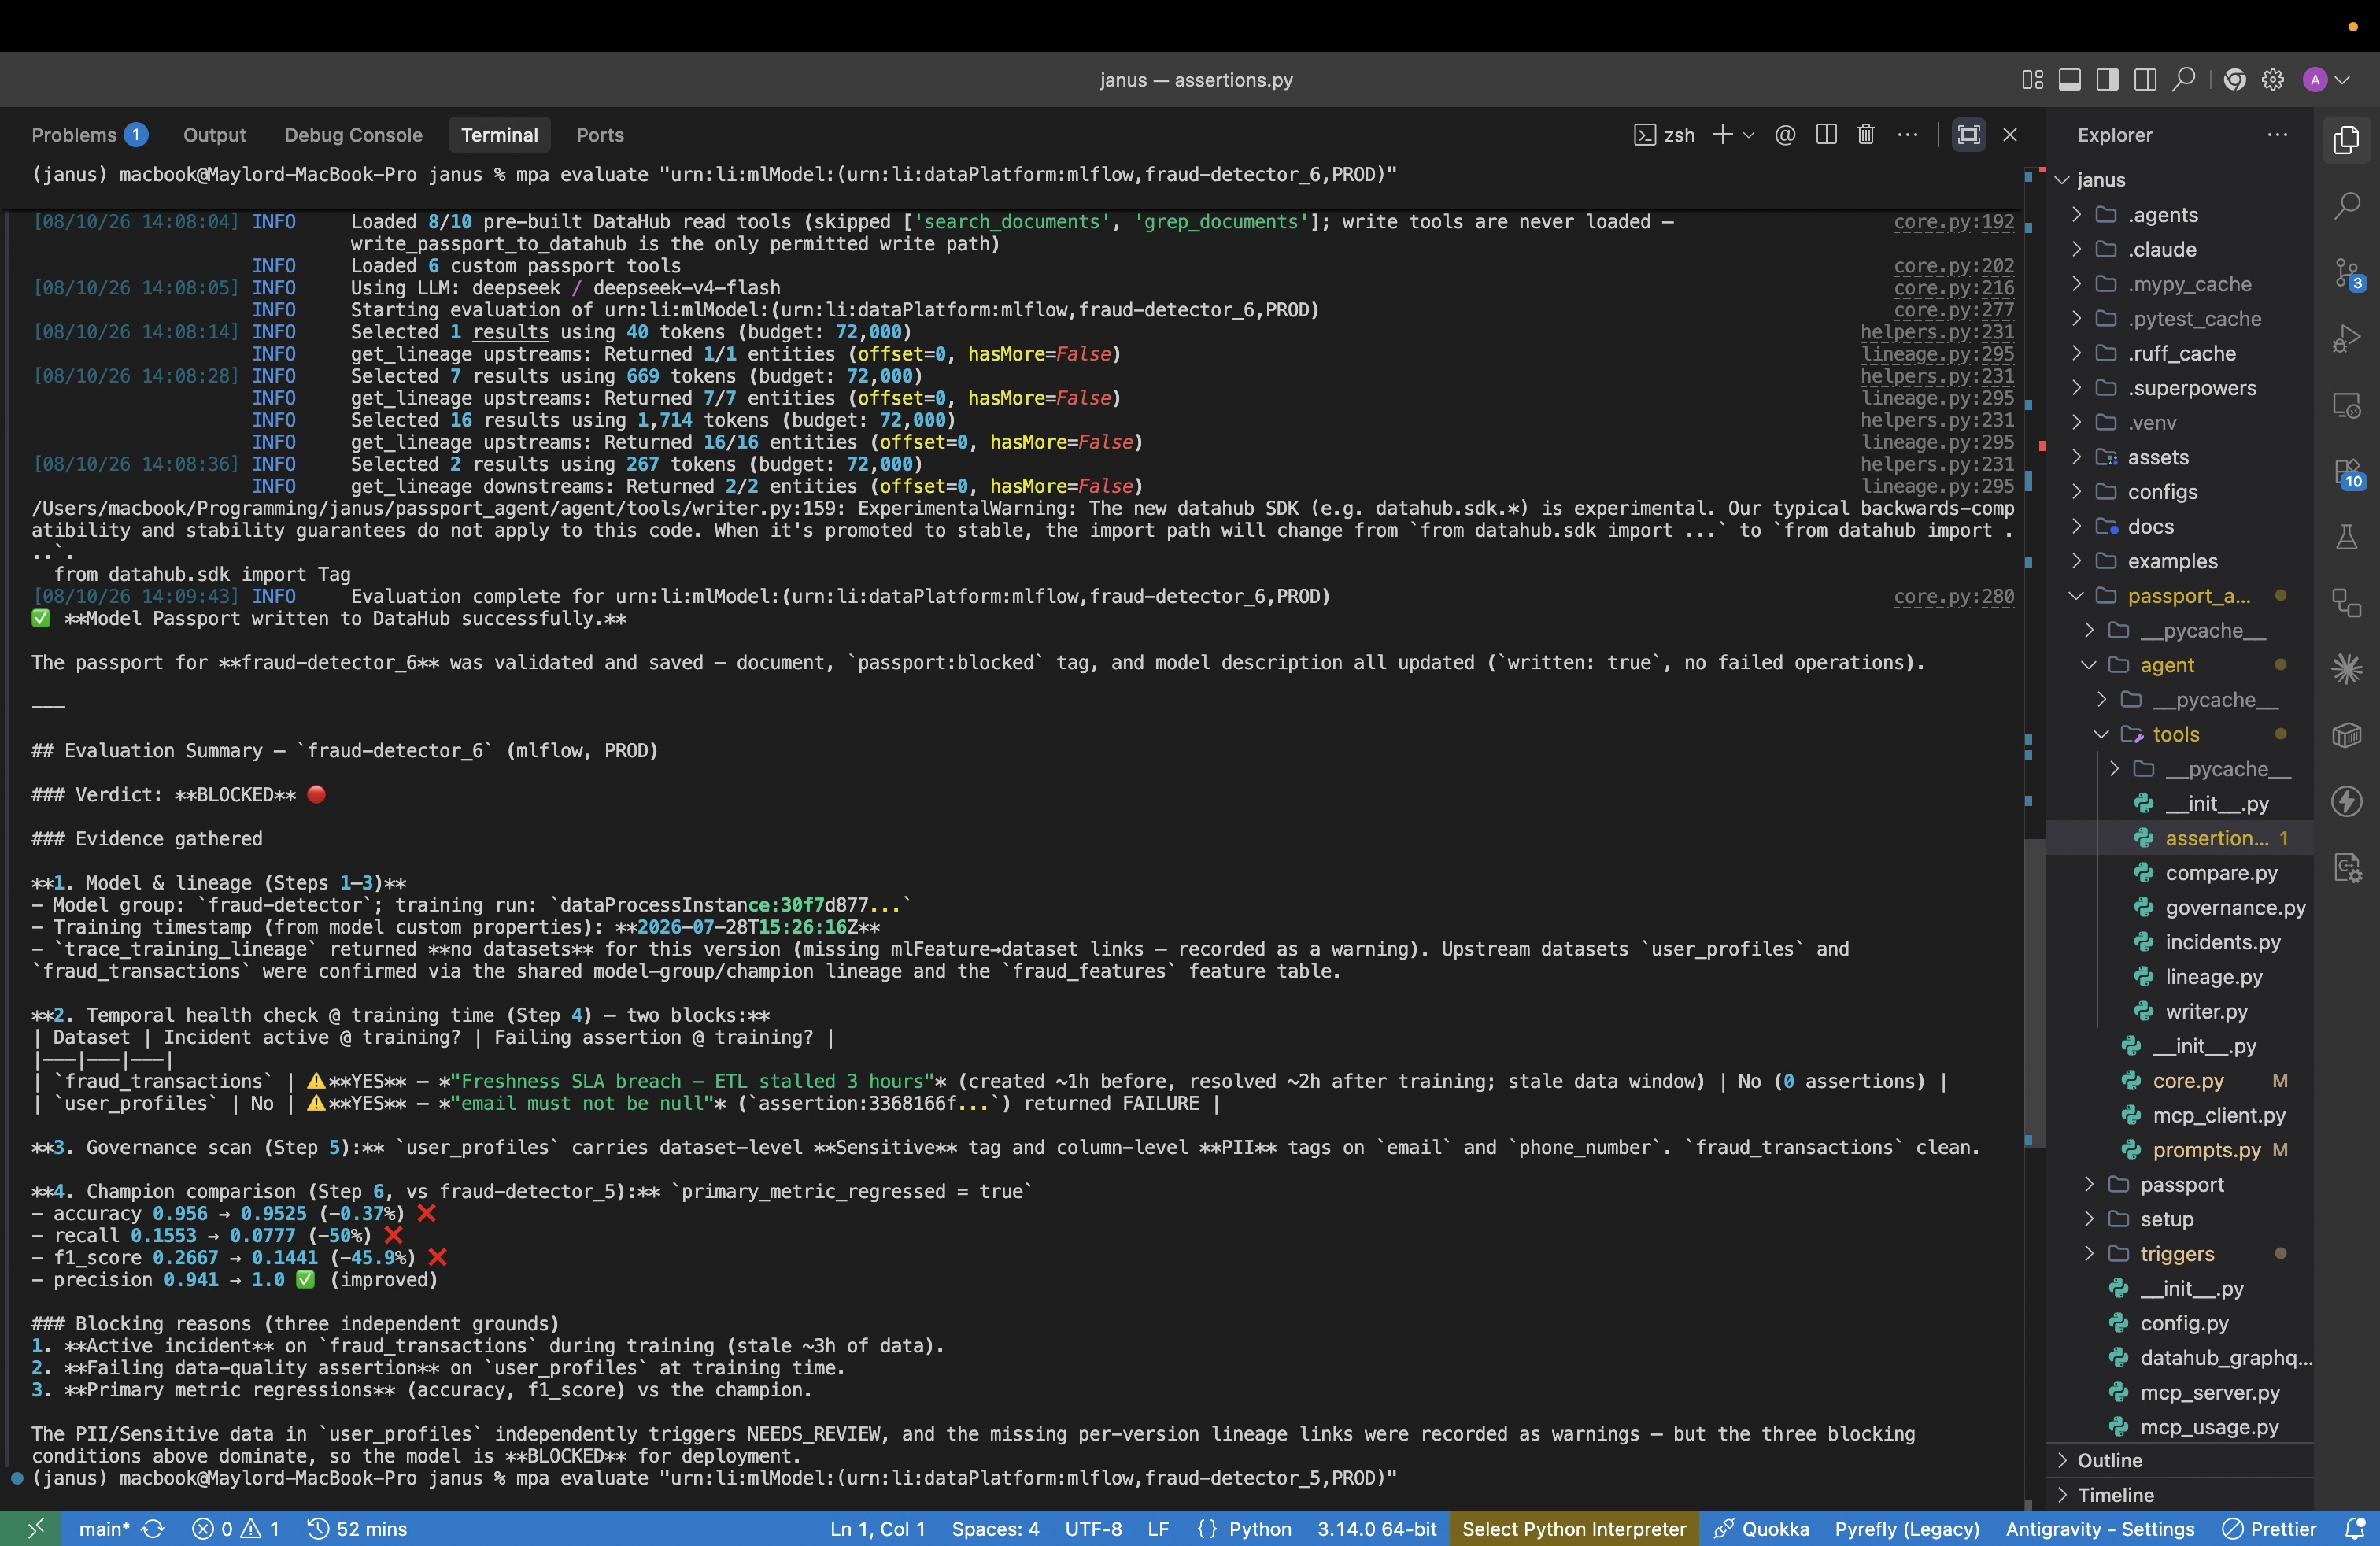Viewport: 2380px width, 1546px height.
Task: Open the Accounts avatar menu
Action: [x=2325, y=80]
